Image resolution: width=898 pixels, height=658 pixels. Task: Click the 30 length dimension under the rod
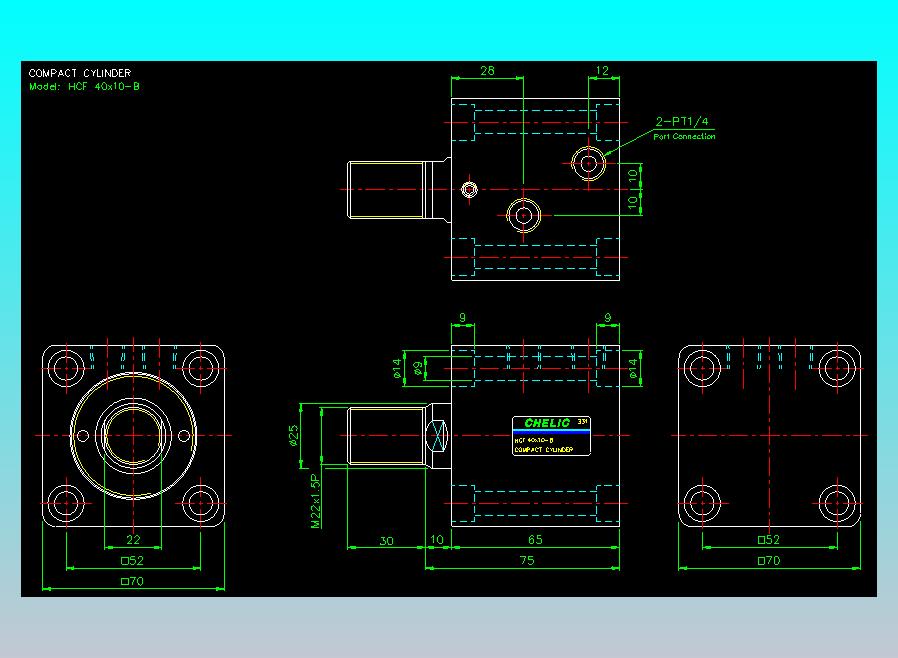click(x=387, y=541)
